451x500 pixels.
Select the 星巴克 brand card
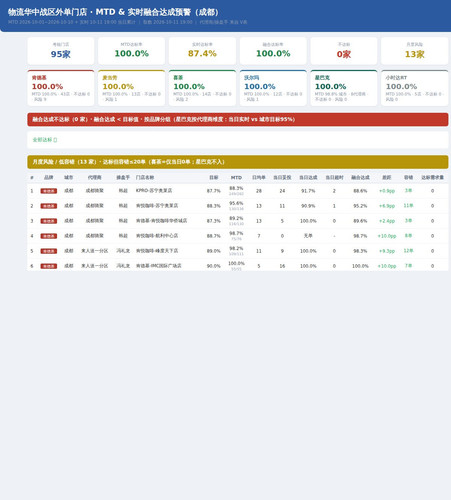click(x=344, y=88)
